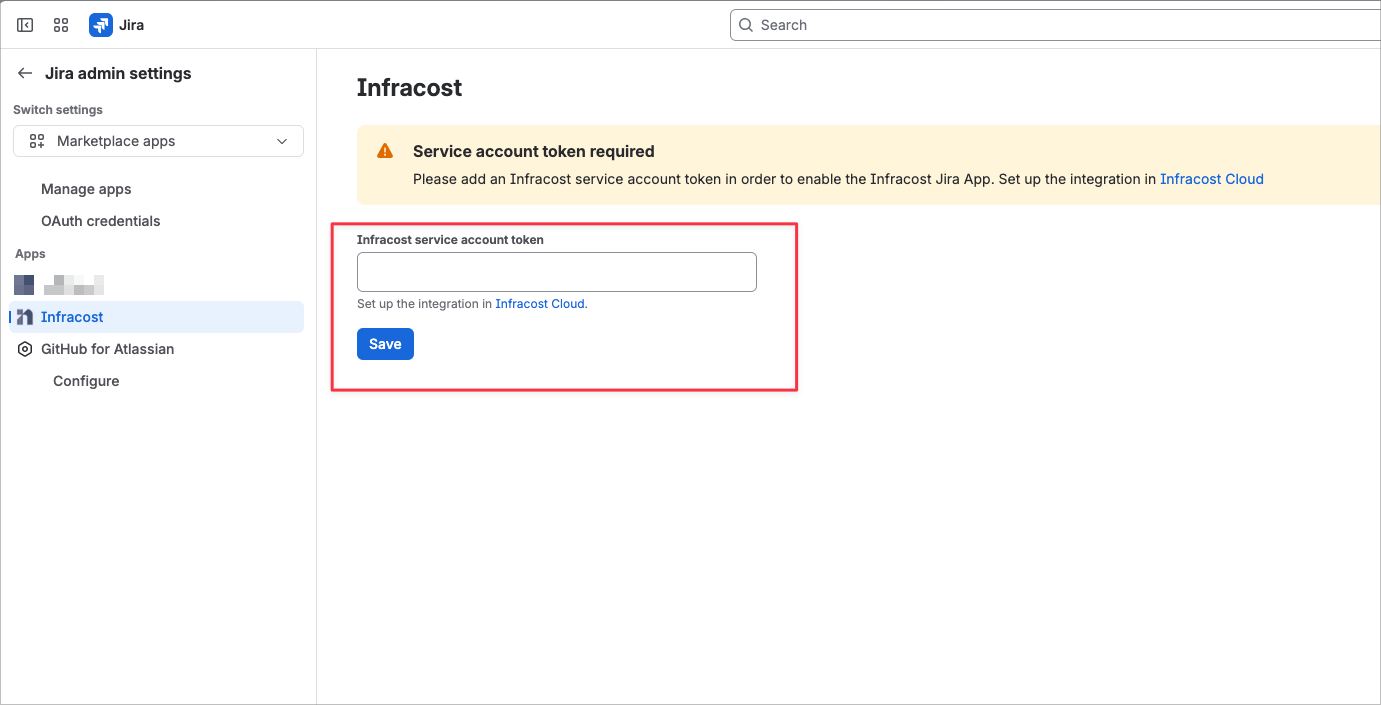This screenshot has width=1381, height=705.
Task: Open Infracost Cloud link below token field
Action: (540, 304)
